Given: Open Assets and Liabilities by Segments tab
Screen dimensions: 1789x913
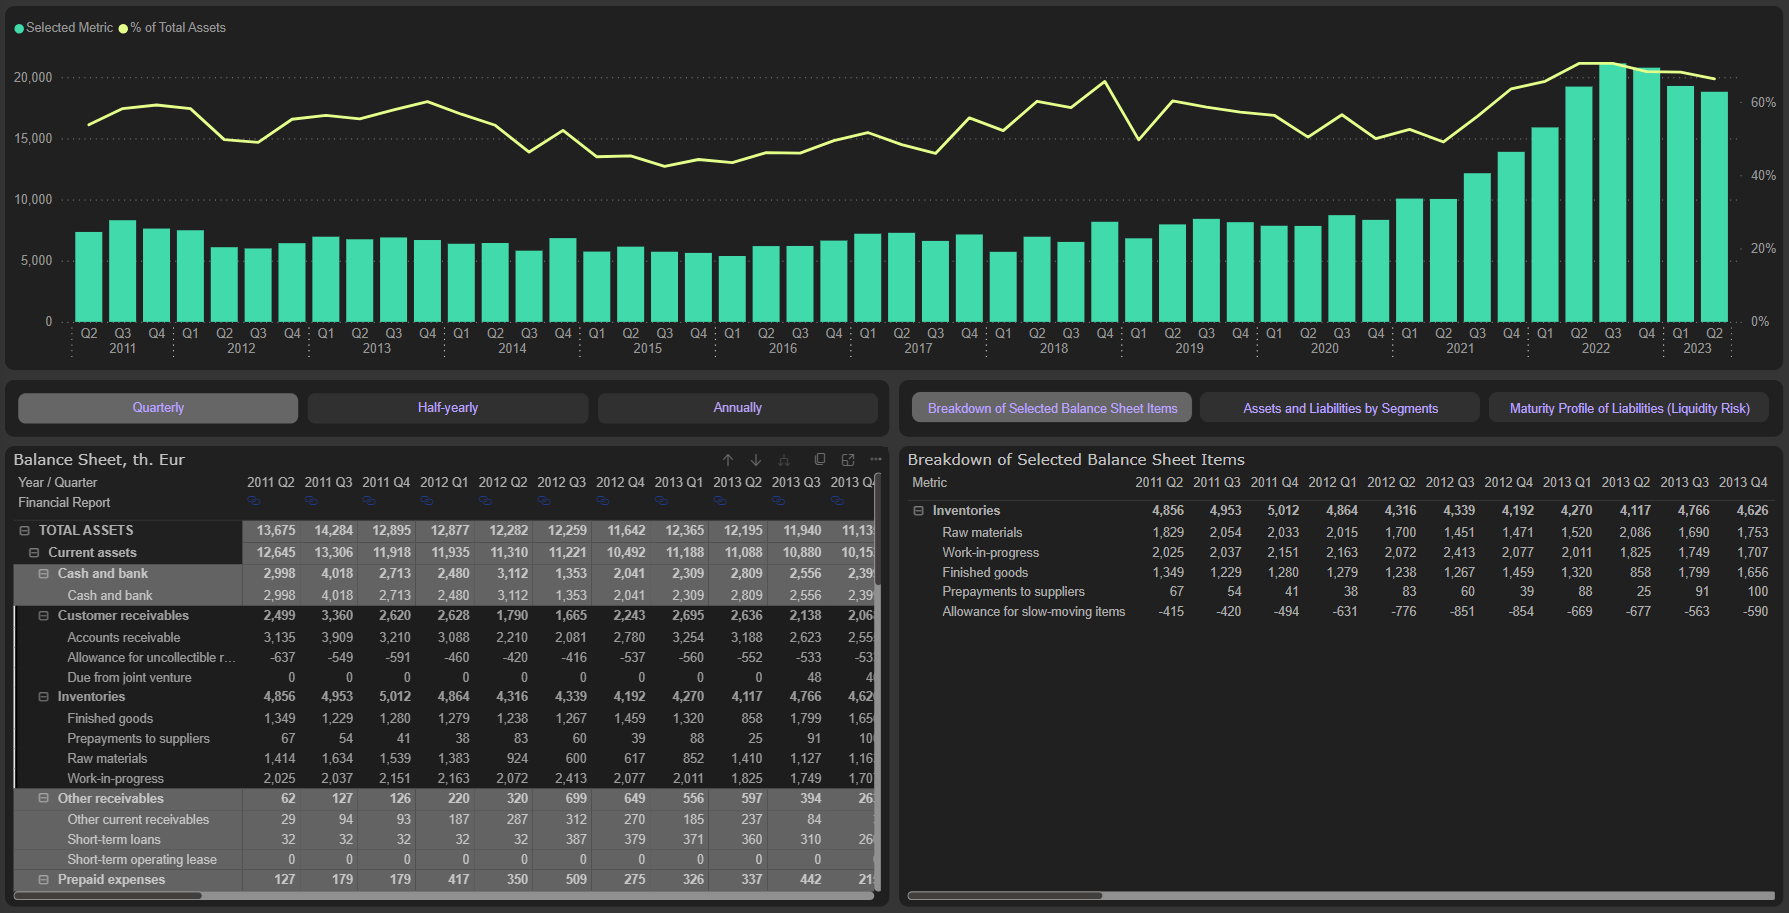Looking at the screenshot, I should (x=1340, y=408).
